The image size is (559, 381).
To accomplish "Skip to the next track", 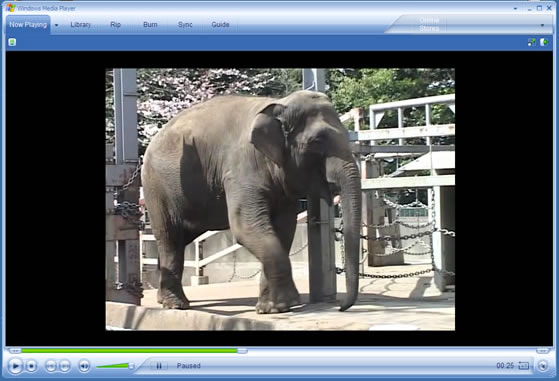I will (65, 366).
